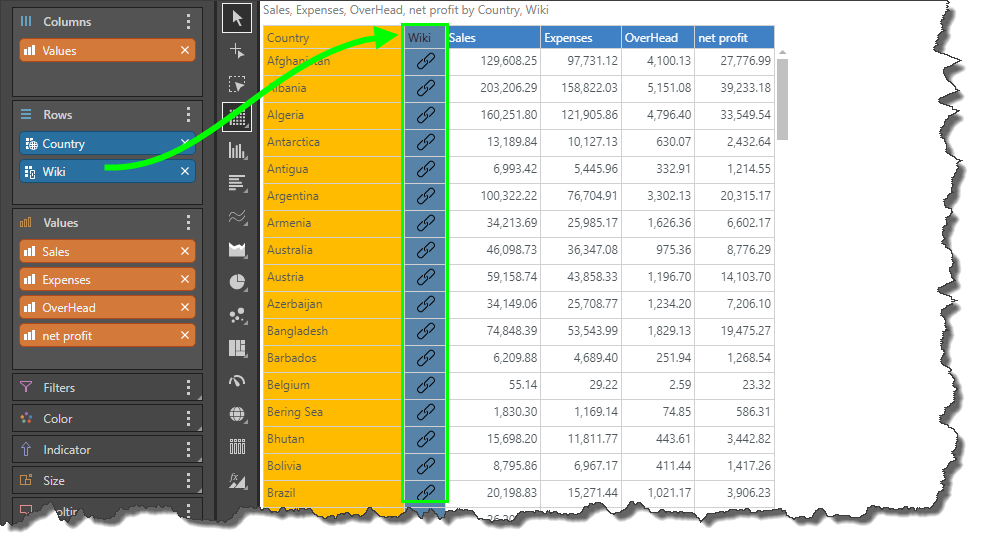Open Filters drop zone options menu

pyautogui.click(x=188, y=388)
